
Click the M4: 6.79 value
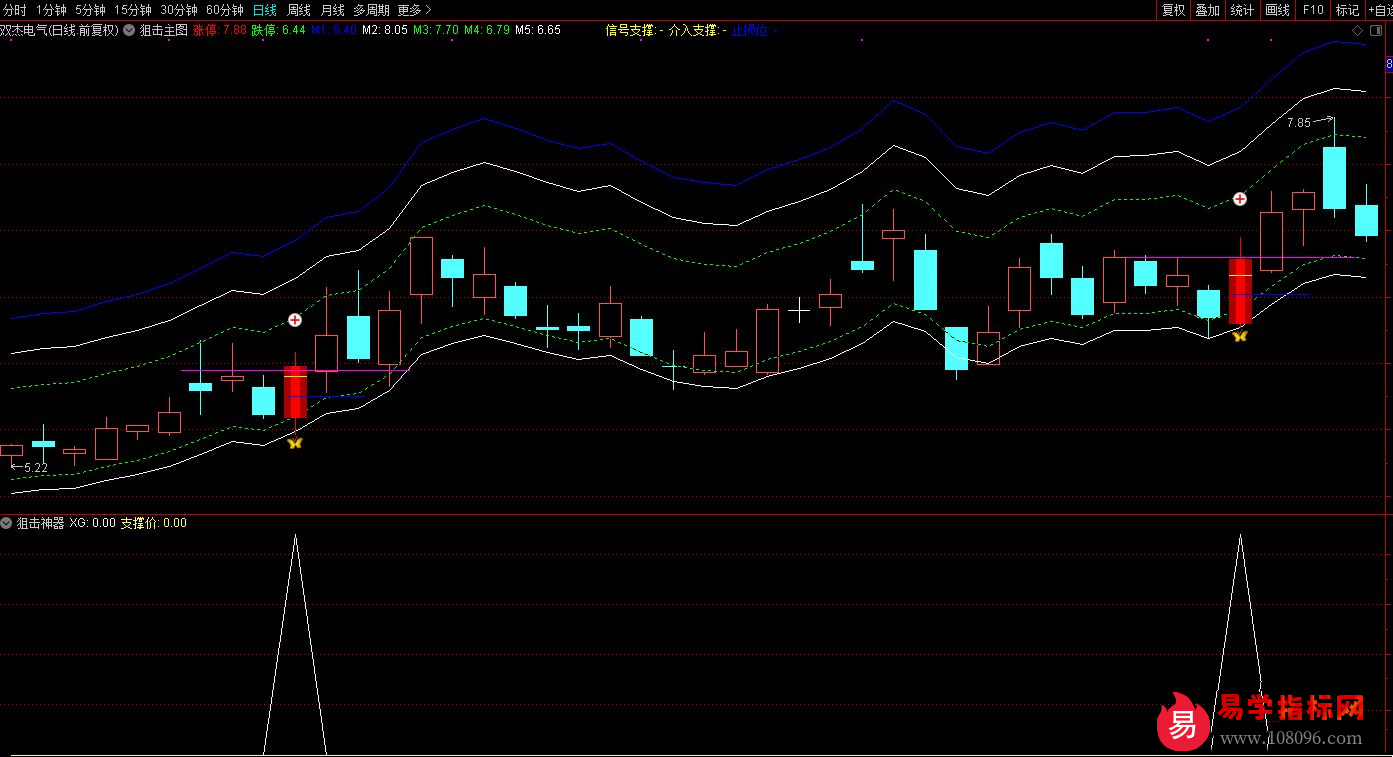point(486,30)
